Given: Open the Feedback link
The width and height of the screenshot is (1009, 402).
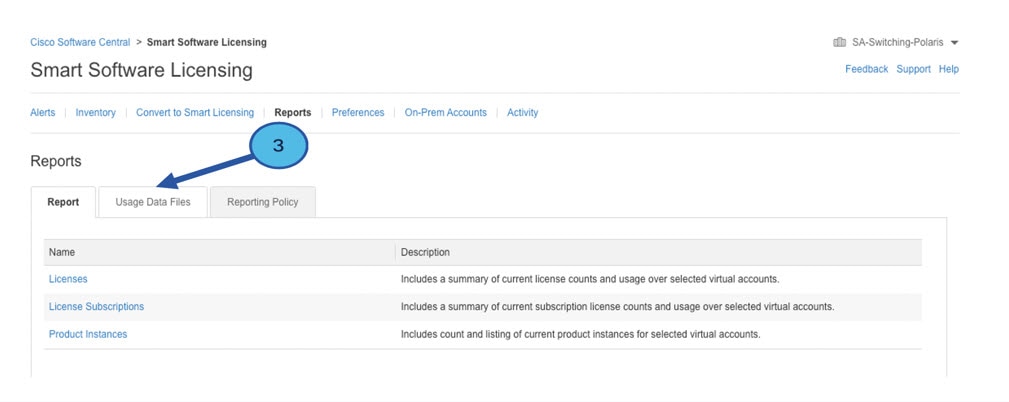Looking at the screenshot, I should pyautogui.click(x=866, y=69).
